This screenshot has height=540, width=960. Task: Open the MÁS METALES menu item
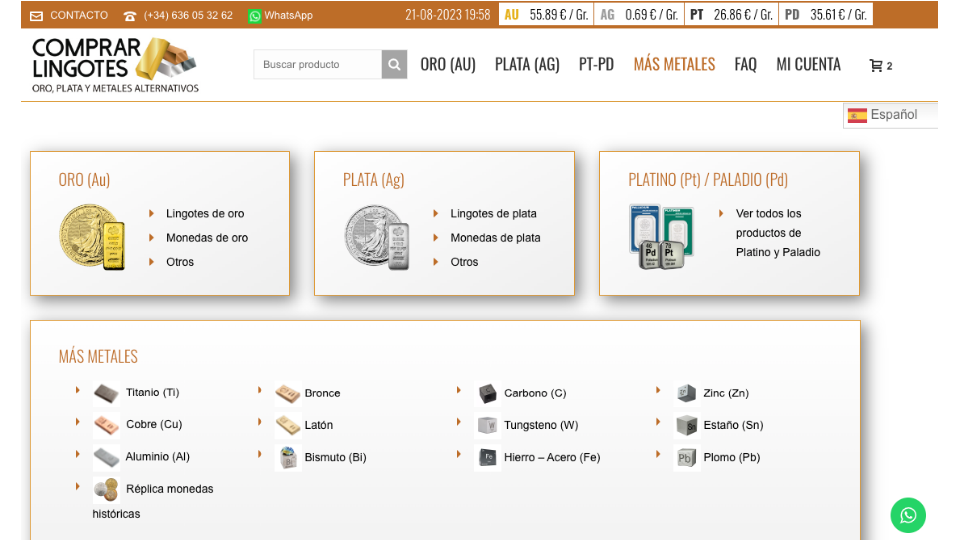tap(674, 65)
